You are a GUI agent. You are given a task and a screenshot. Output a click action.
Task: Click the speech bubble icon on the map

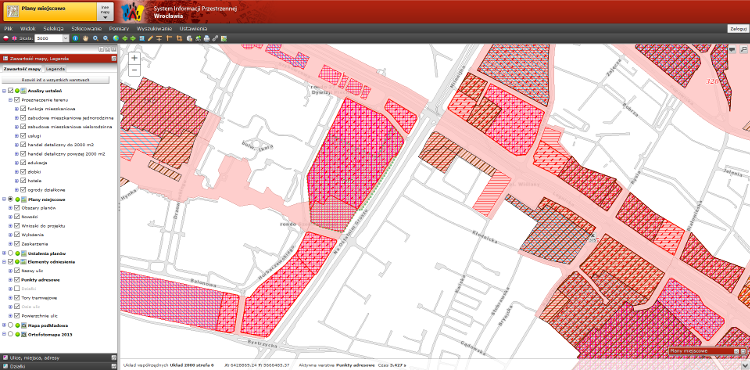pyautogui.click(x=732, y=49)
